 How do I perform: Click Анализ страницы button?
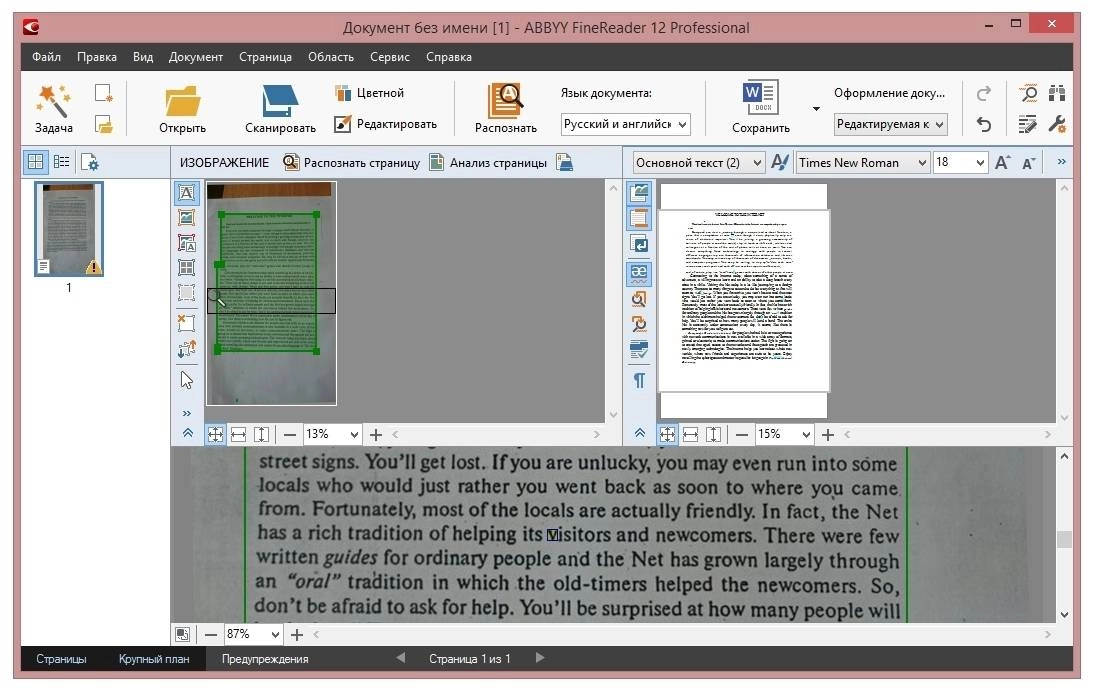(487, 162)
